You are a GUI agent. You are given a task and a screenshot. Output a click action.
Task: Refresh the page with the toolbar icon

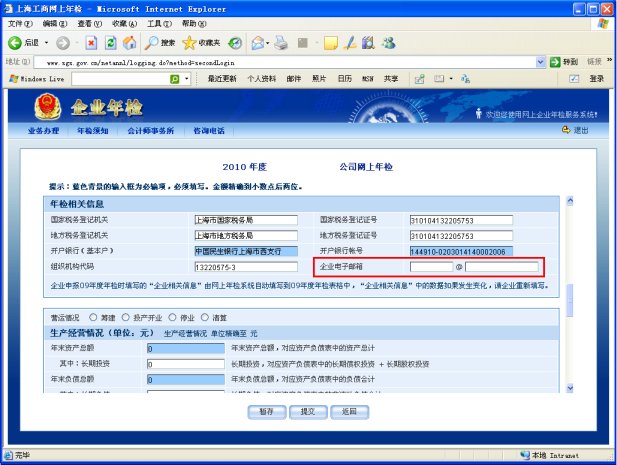pos(110,43)
